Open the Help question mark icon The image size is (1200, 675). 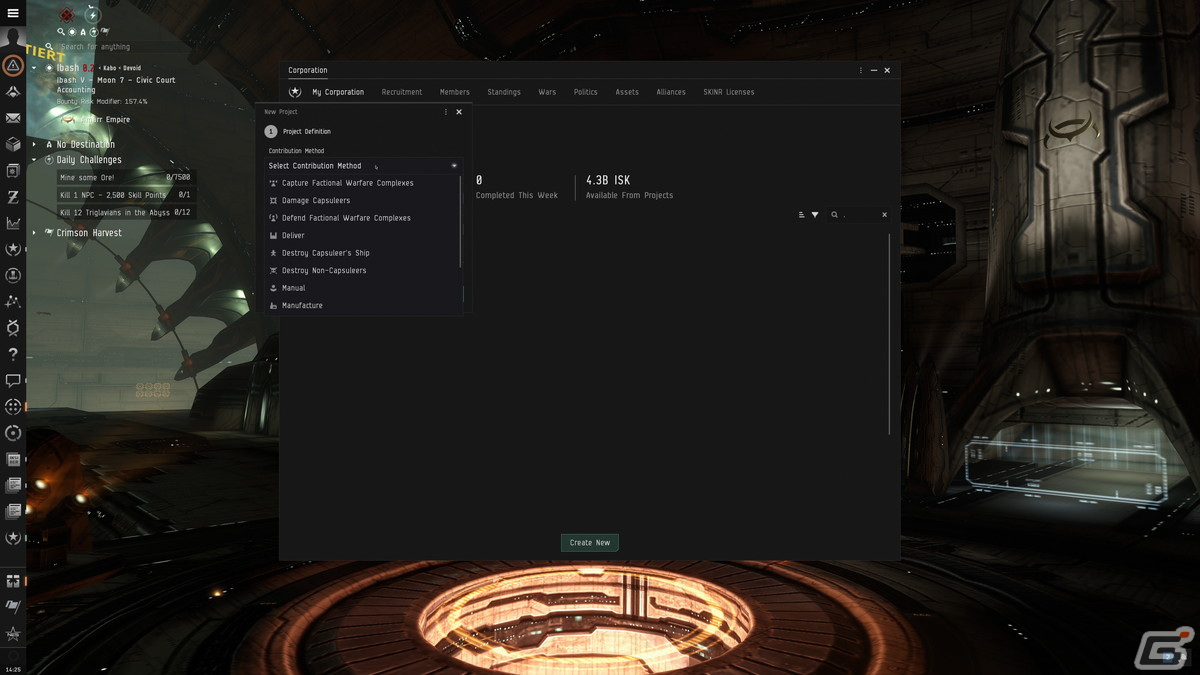coord(13,354)
